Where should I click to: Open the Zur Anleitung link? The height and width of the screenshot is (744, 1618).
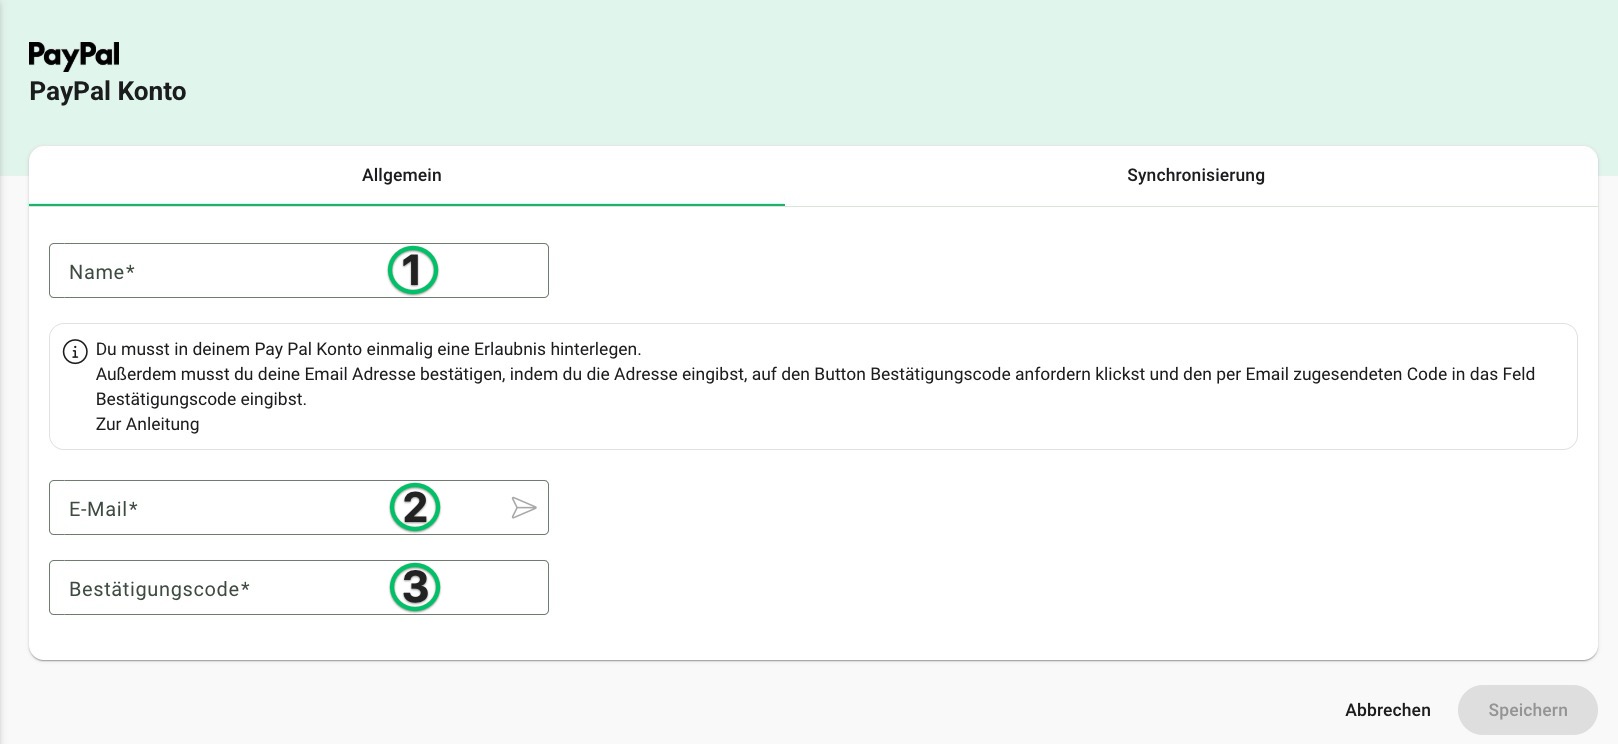147,424
